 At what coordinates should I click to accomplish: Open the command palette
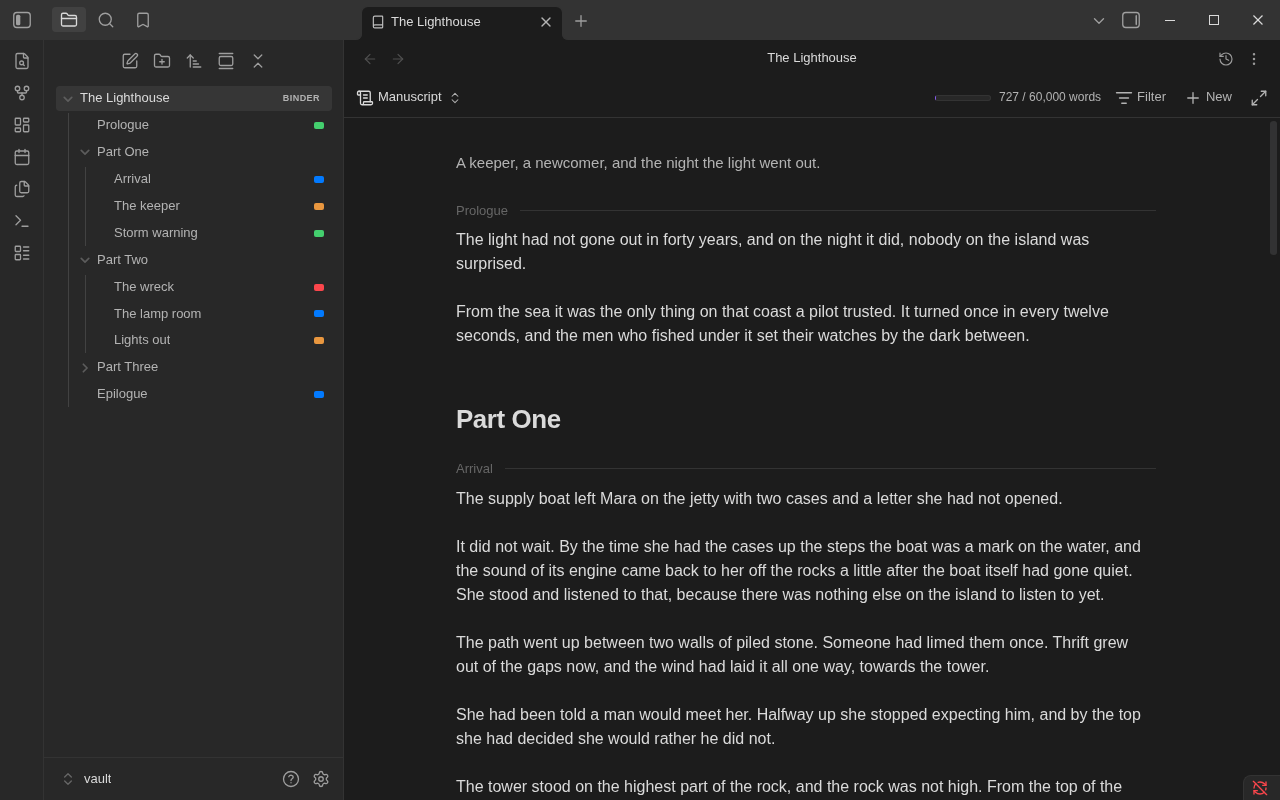pos(22,221)
